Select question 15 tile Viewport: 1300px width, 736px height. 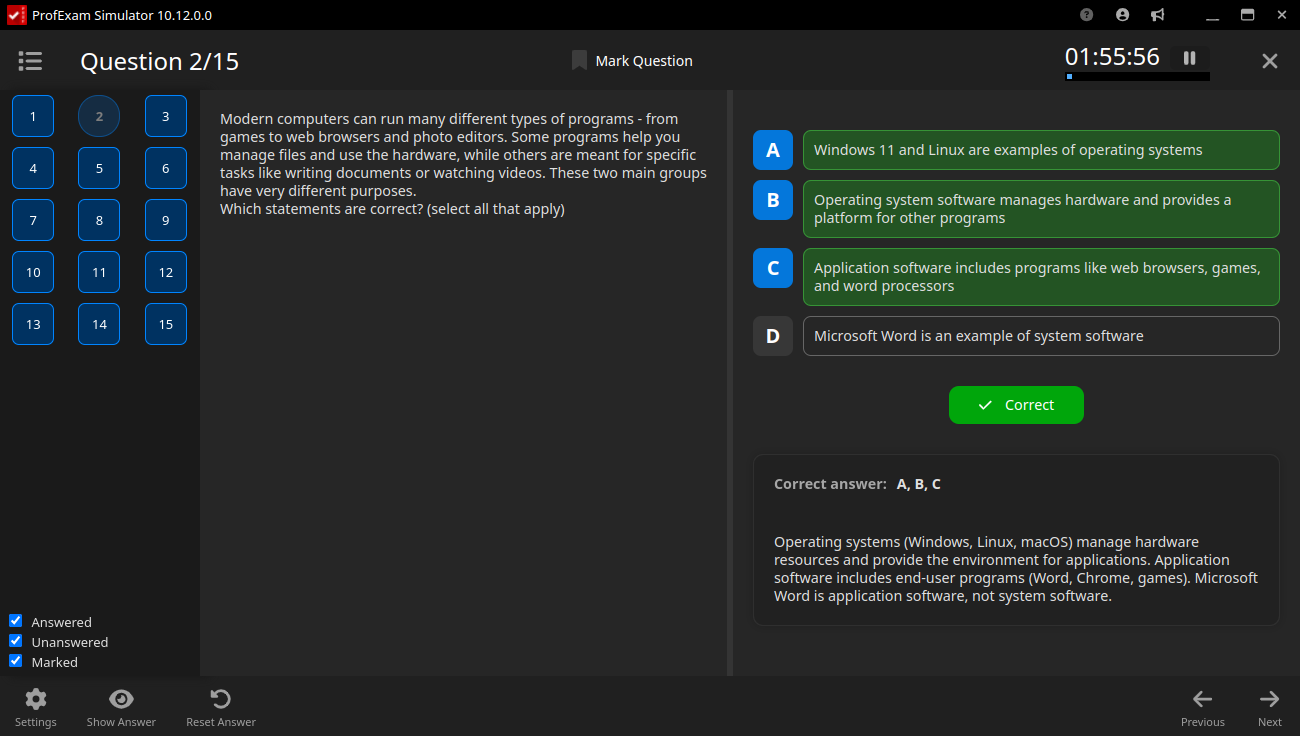166,324
